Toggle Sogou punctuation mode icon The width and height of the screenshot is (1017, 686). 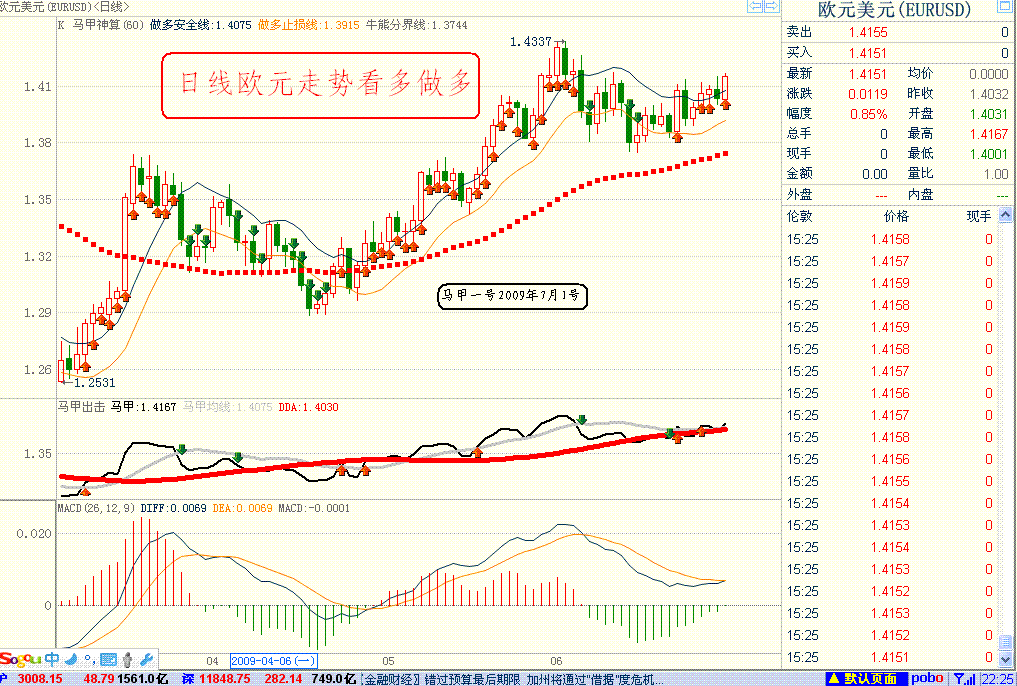pos(88,661)
